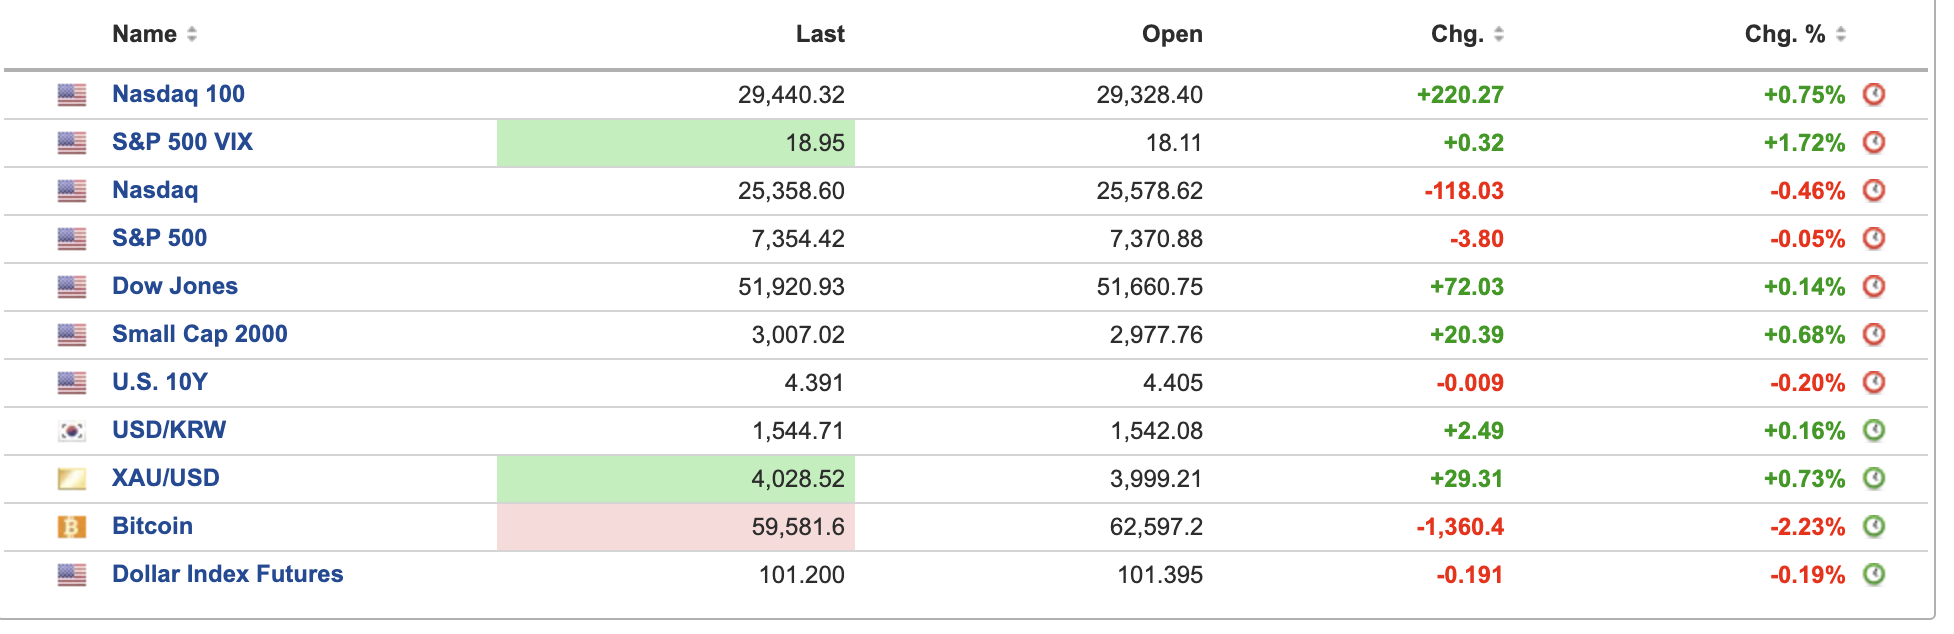Click the Open column header
Screen dimensions: 1954x634
pos(1172,34)
